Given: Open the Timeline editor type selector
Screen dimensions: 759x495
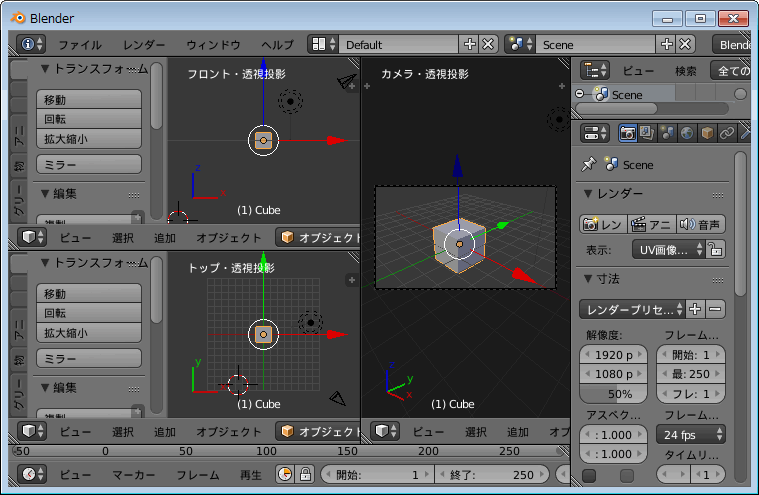Looking at the screenshot, I should click(32, 474).
